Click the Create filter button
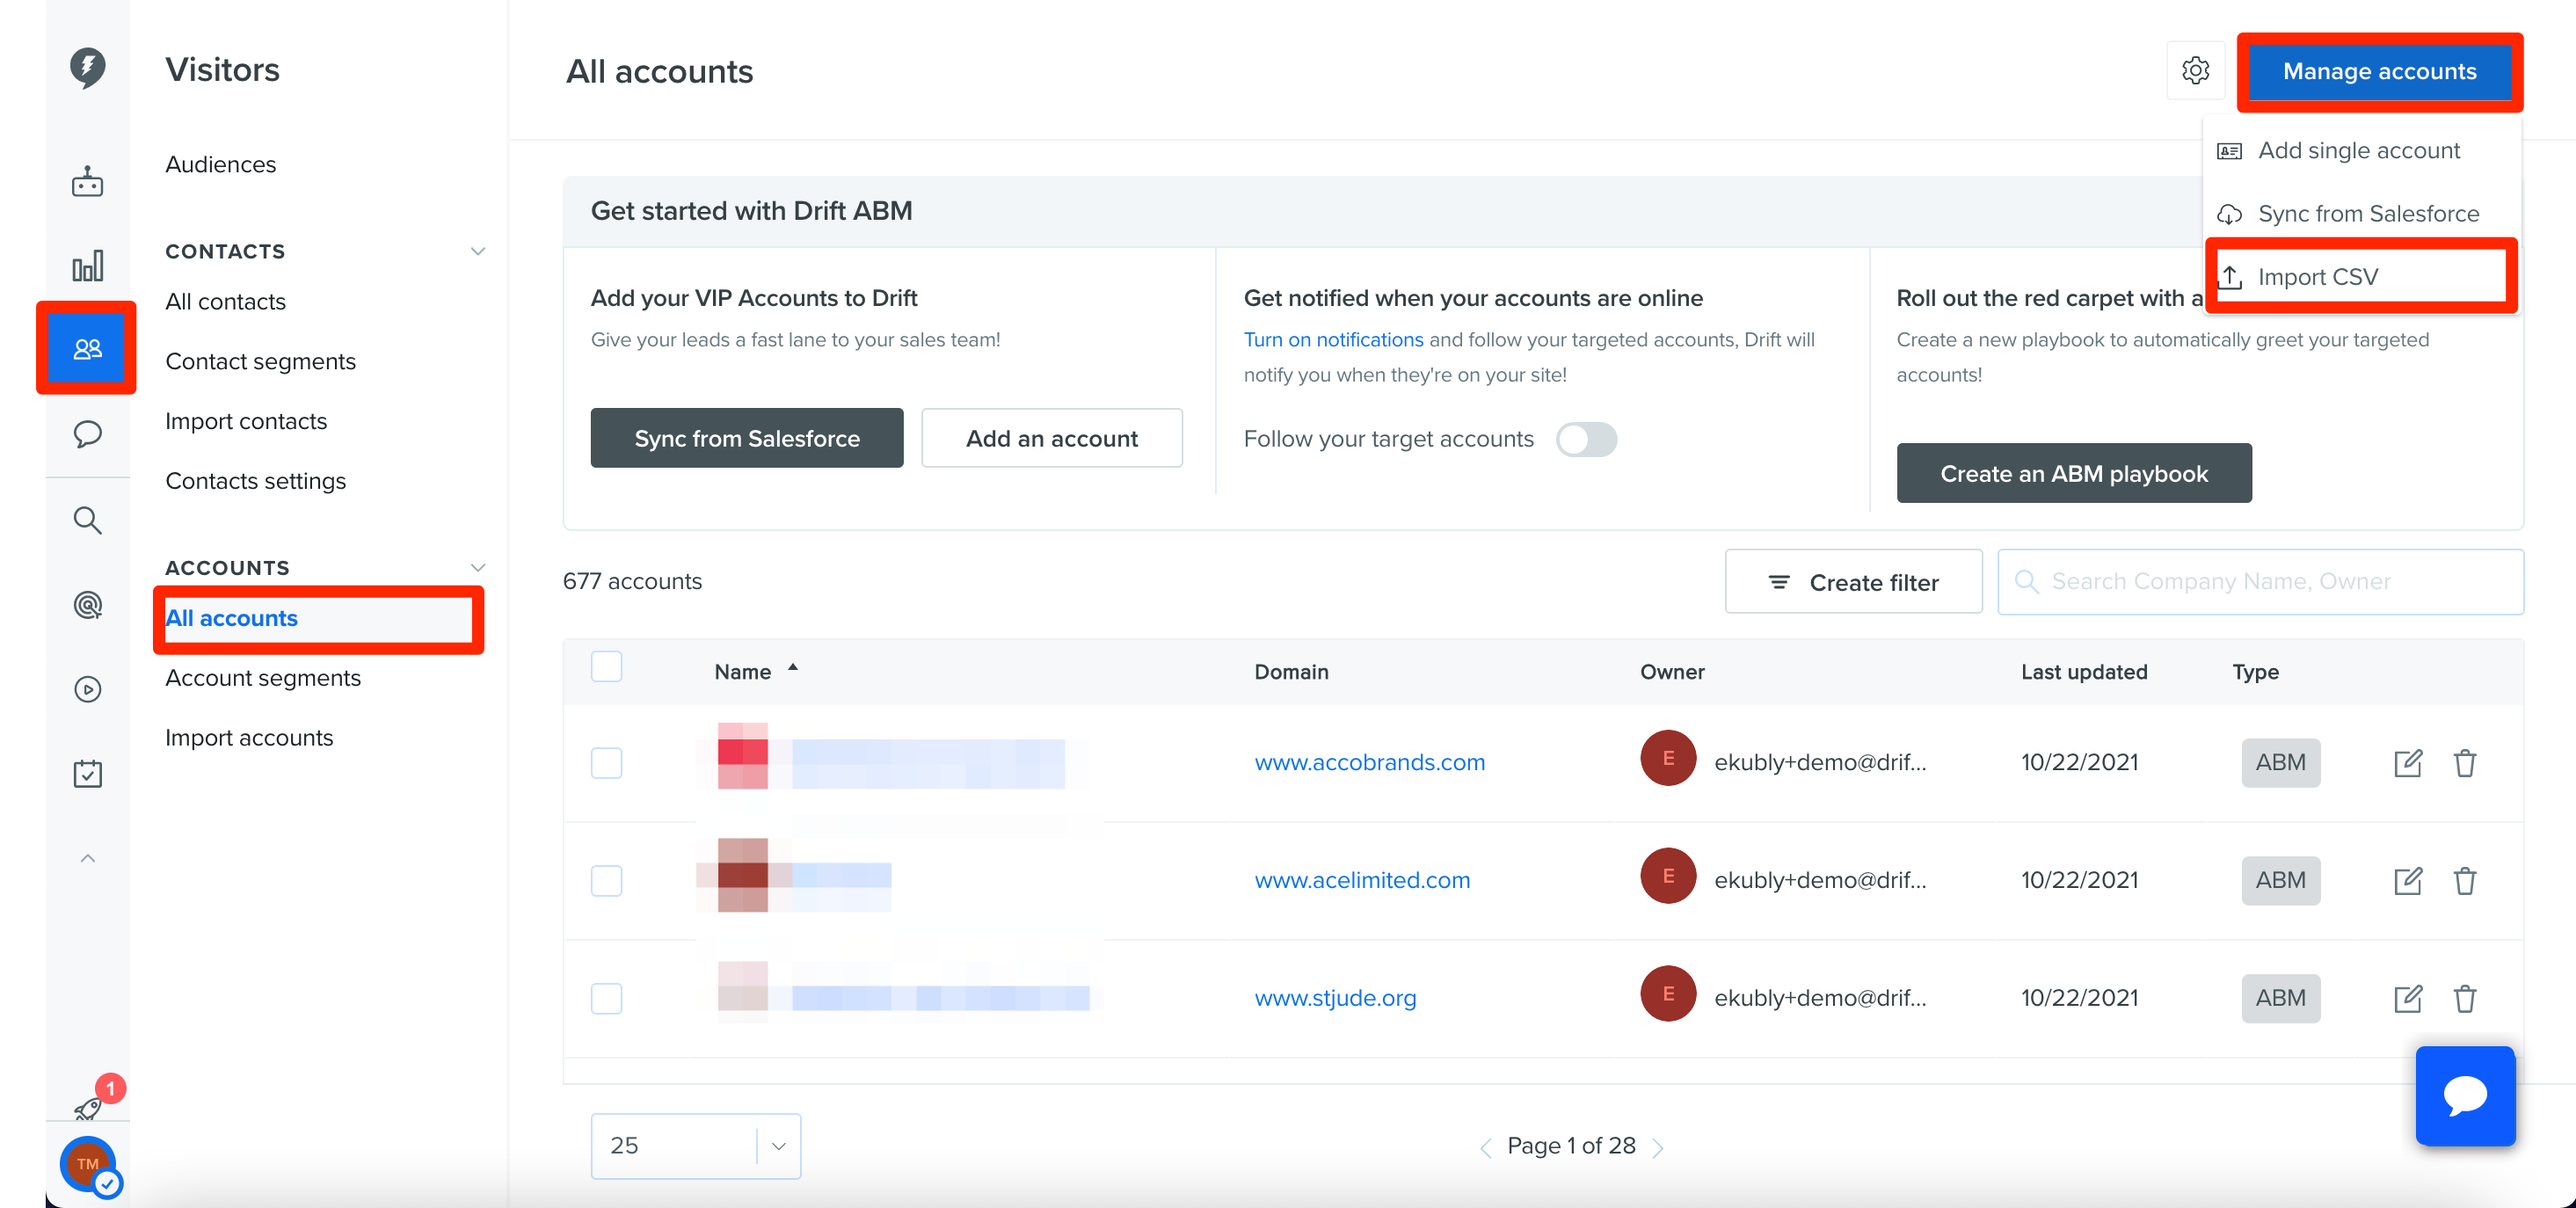 1853,582
